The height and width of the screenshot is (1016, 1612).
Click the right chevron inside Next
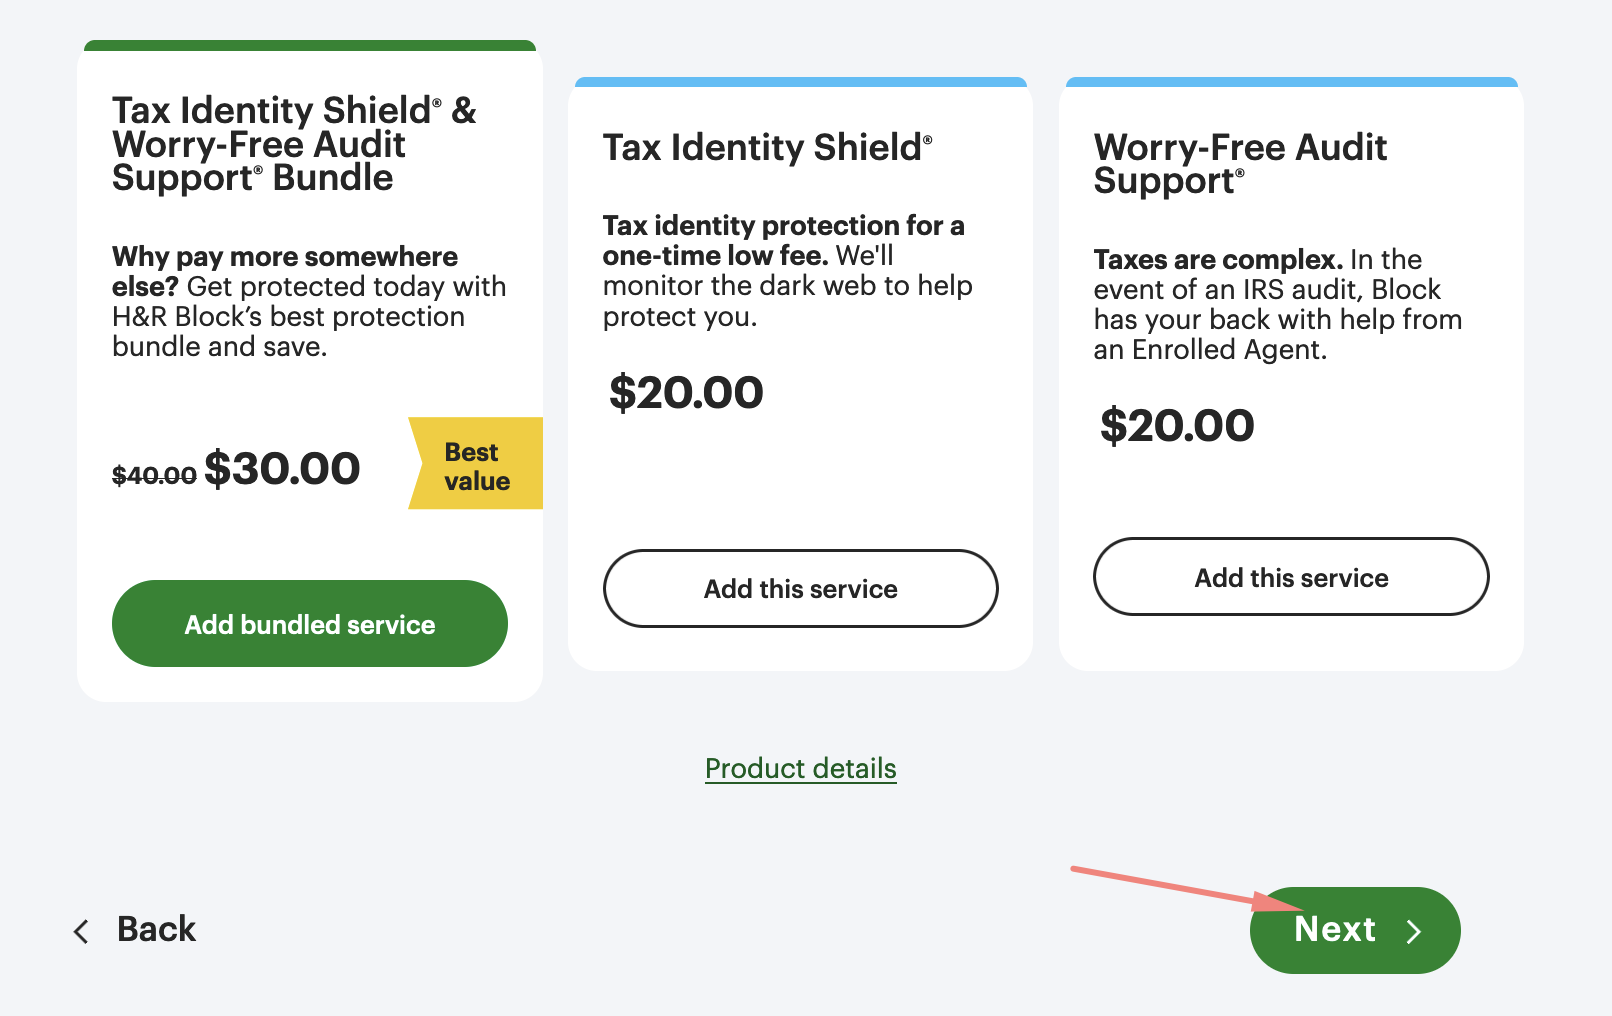tap(1414, 931)
